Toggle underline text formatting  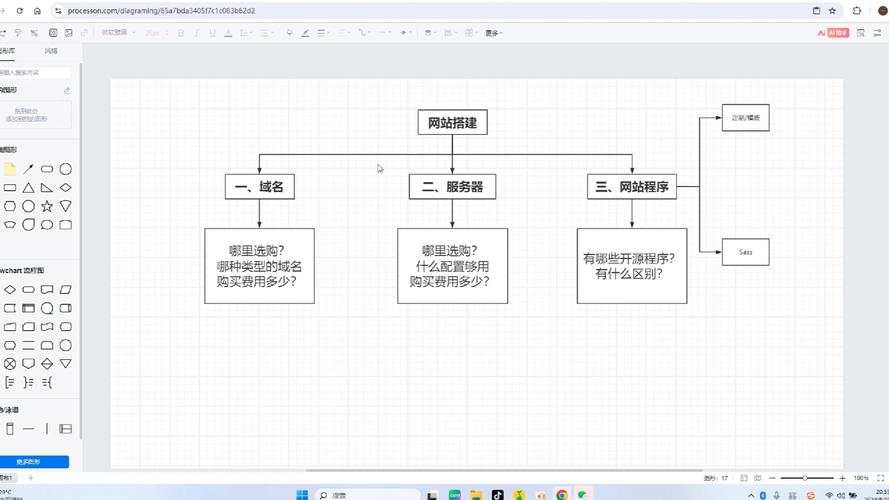(212, 33)
